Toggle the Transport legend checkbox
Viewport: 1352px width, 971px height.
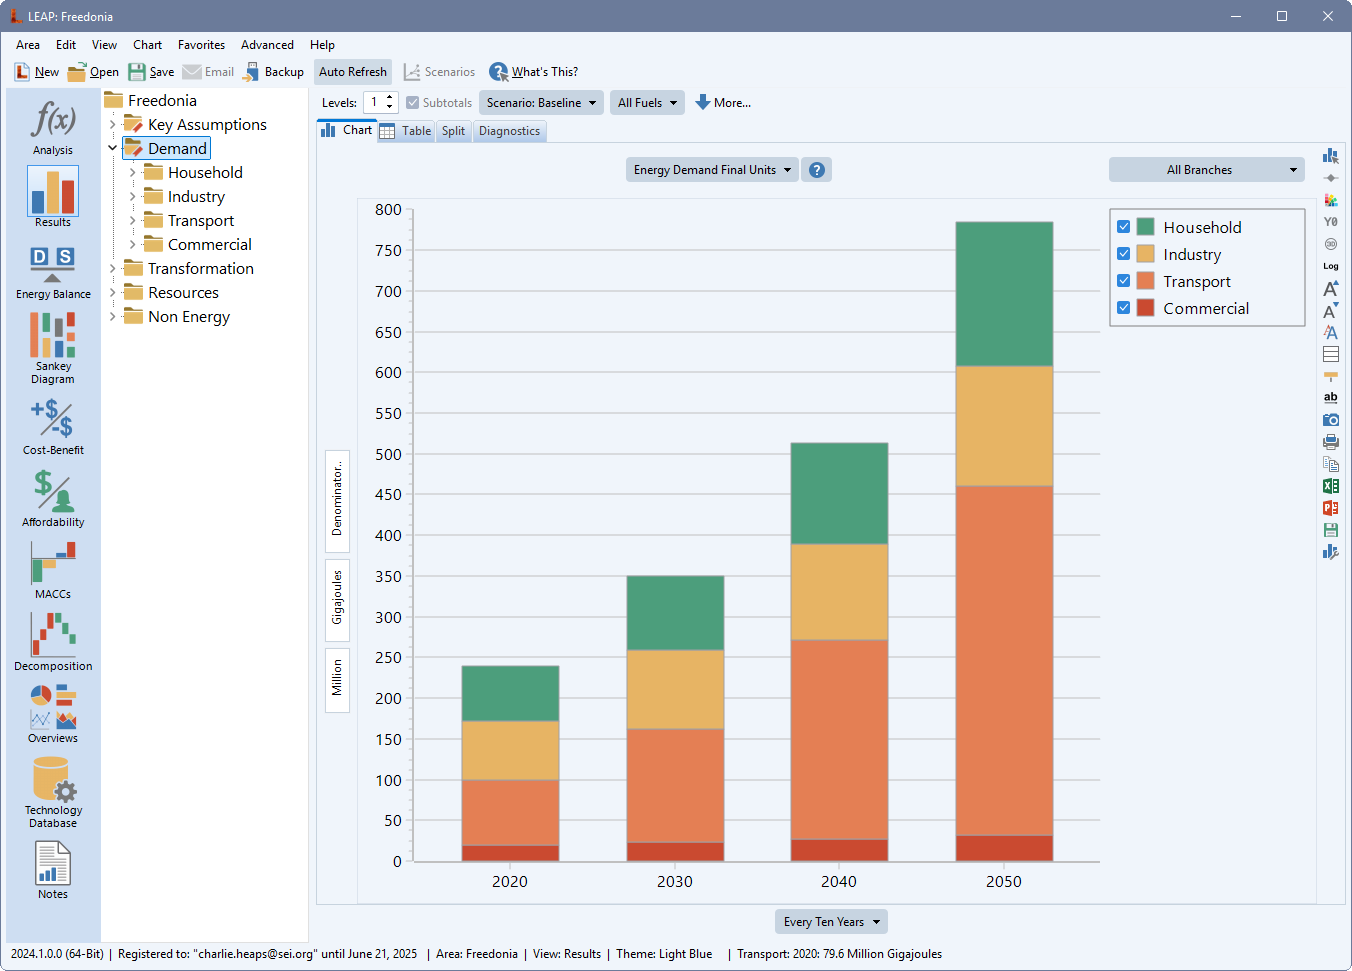[1124, 281]
